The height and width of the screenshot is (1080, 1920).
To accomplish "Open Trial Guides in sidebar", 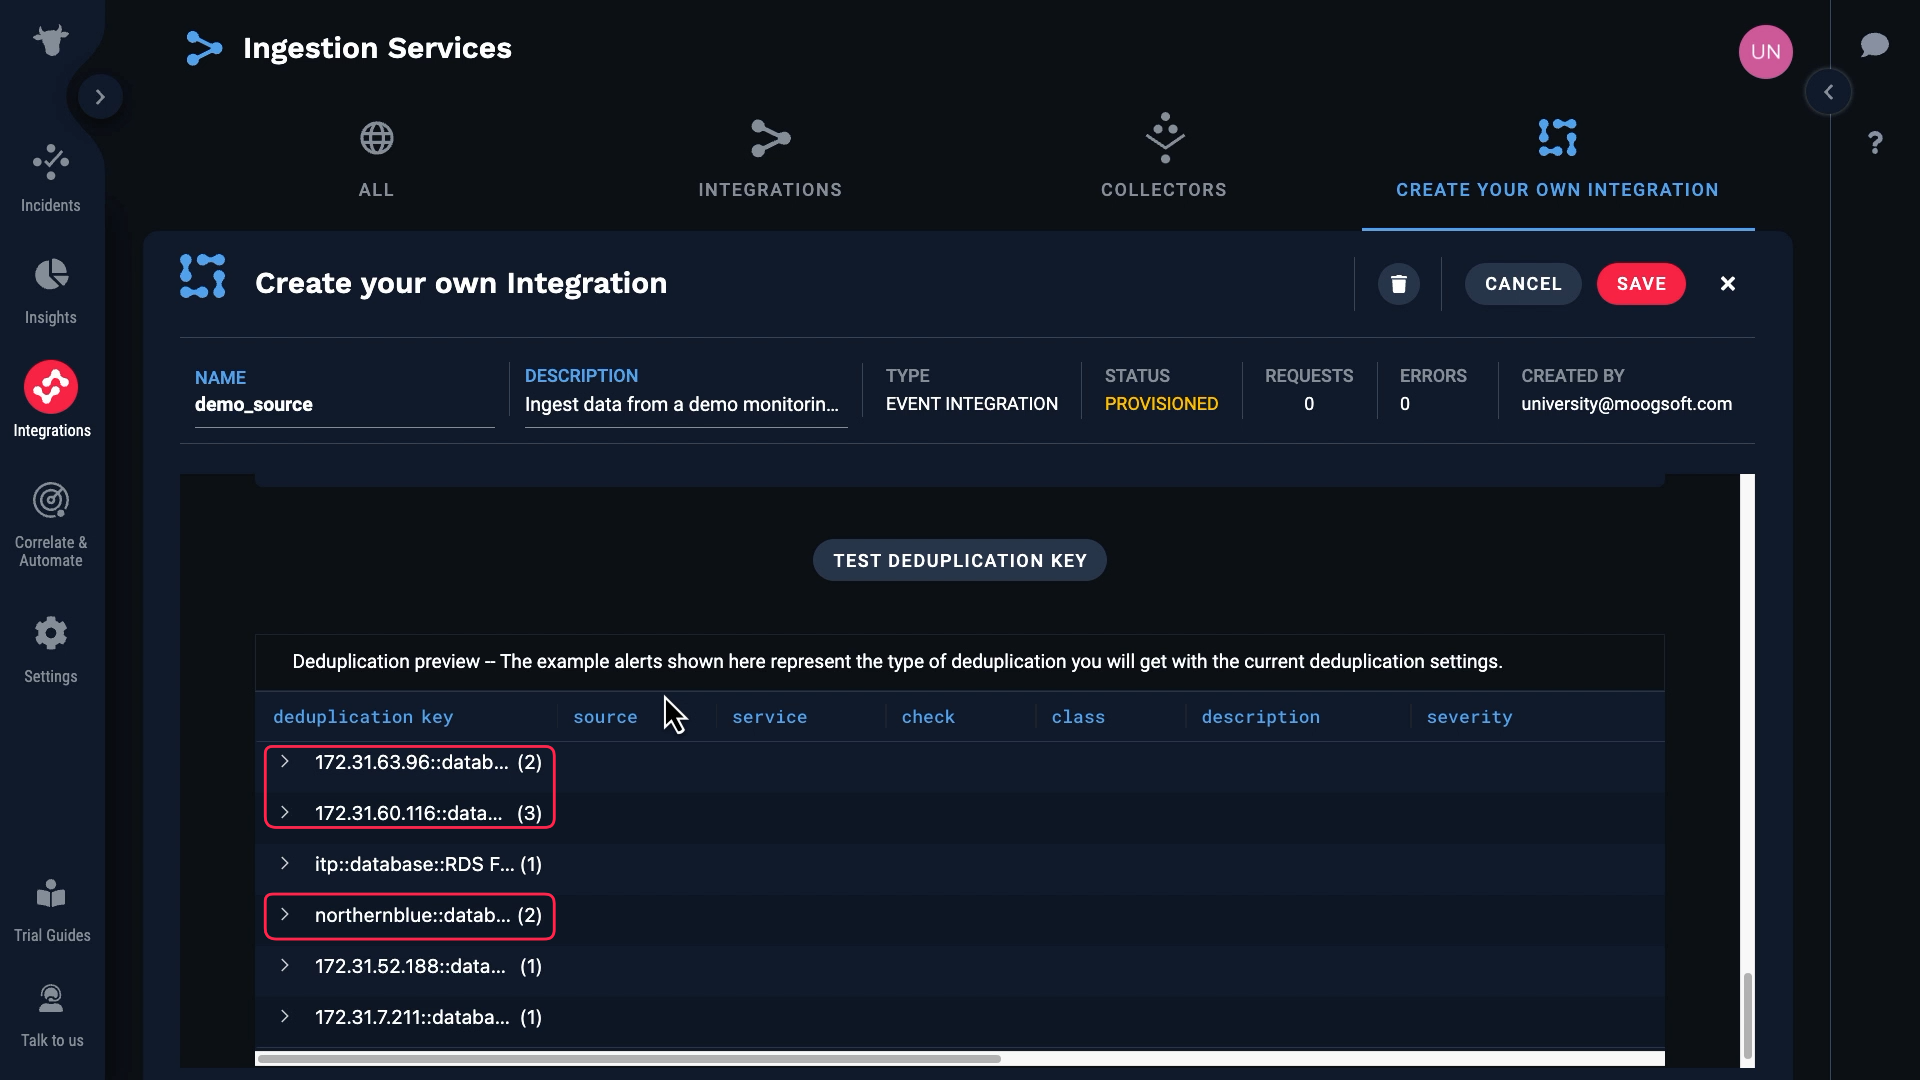I will pyautogui.click(x=50, y=895).
